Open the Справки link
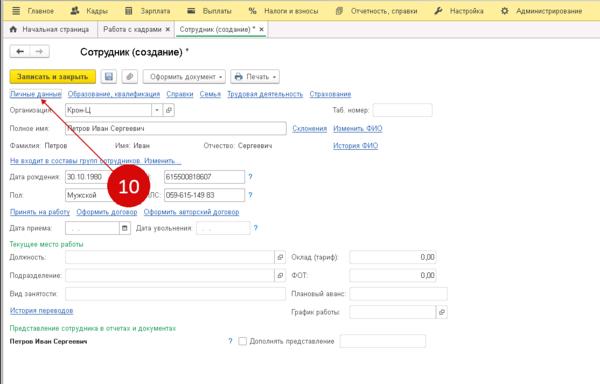The height and width of the screenshot is (384, 600). pos(180,94)
